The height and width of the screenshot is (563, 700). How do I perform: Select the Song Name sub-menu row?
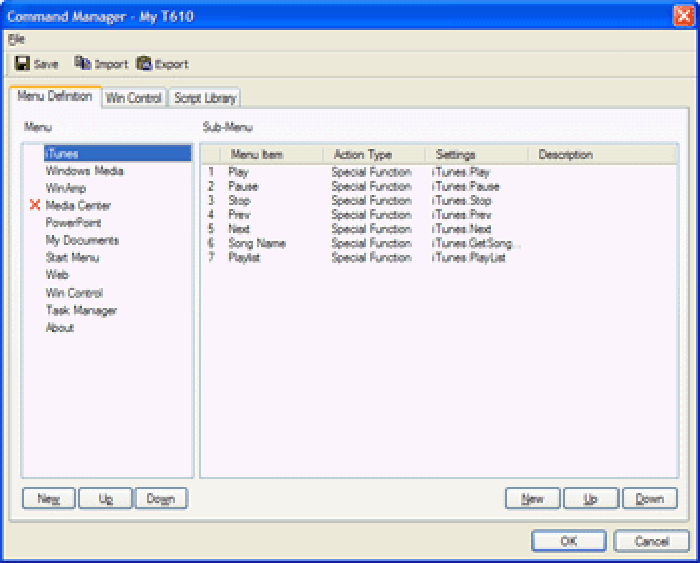[256, 243]
